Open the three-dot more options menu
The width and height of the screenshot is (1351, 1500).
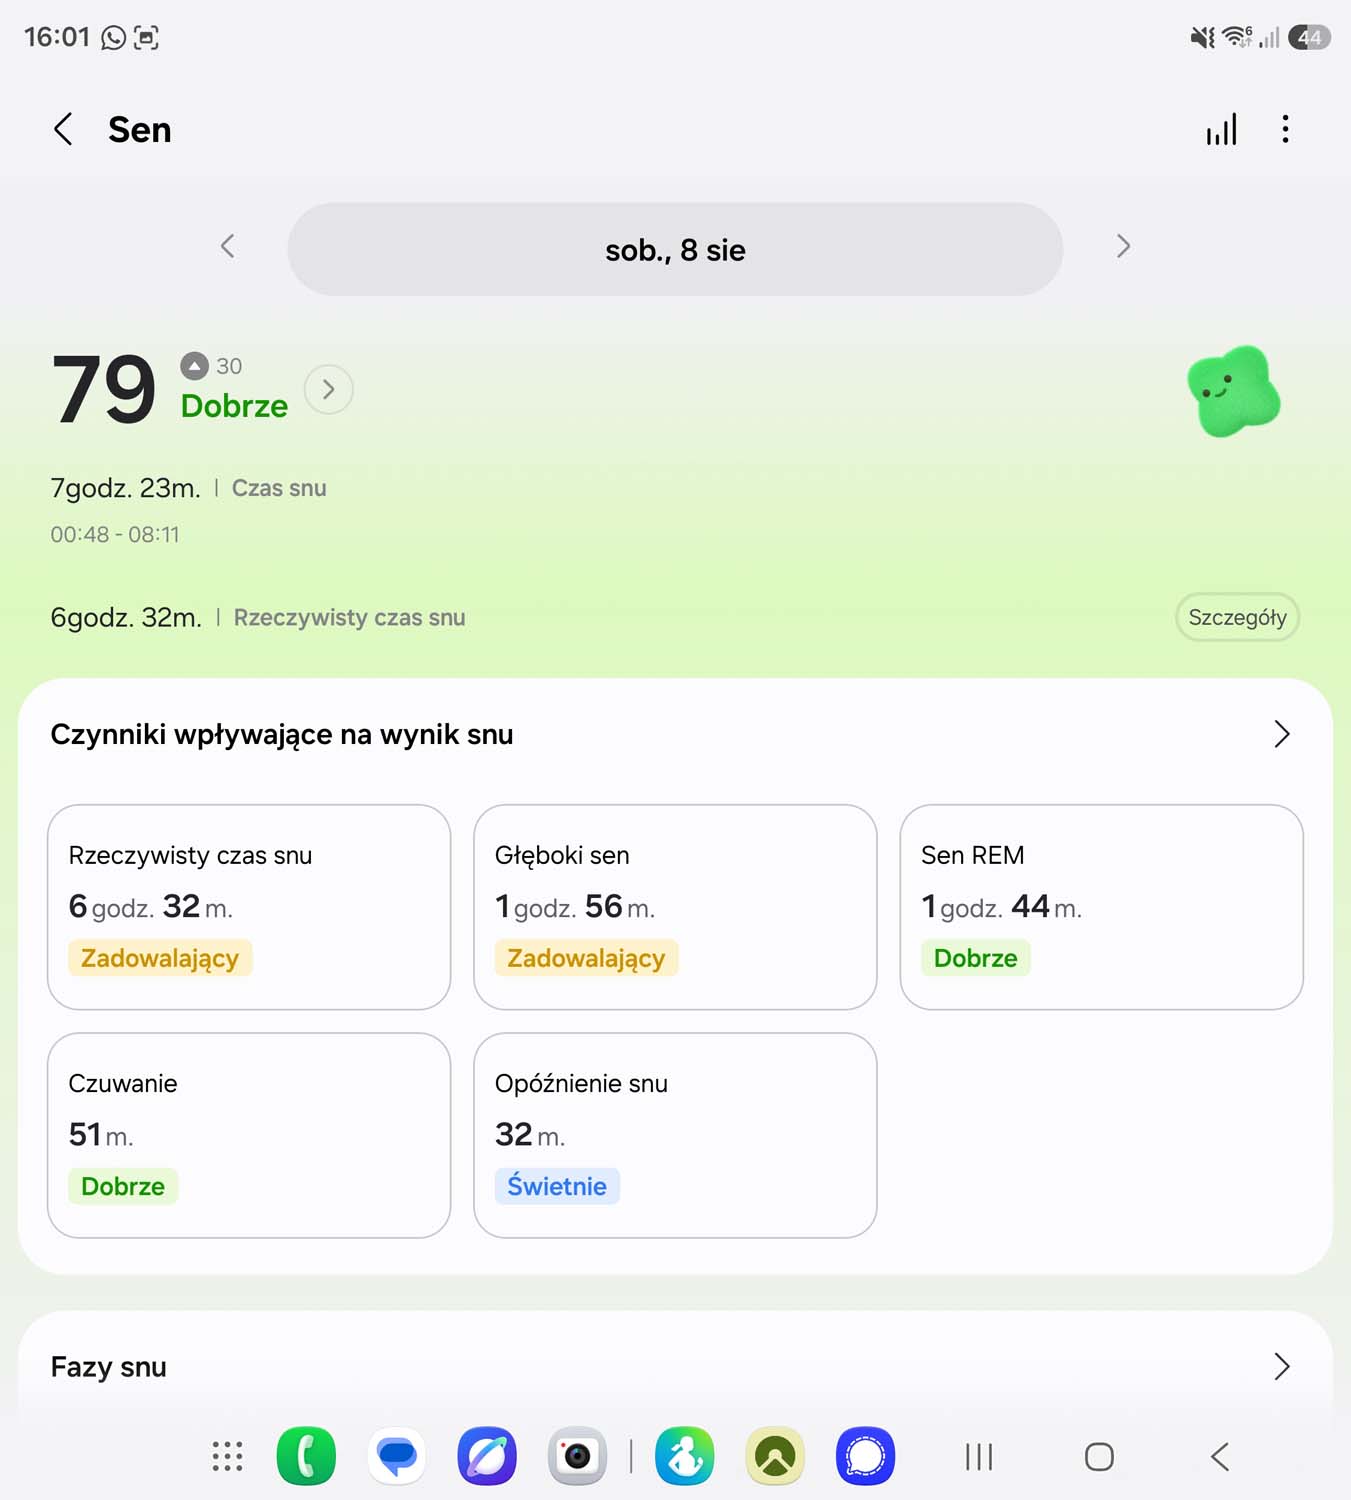1285,129
